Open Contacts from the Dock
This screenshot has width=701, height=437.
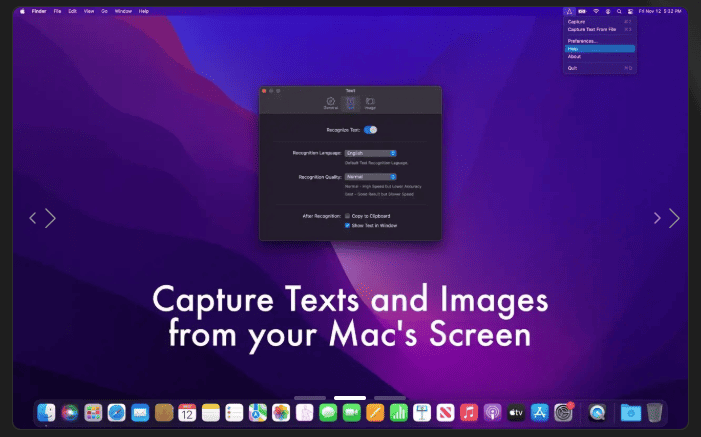pyautogui.click(x=164, y=412)
